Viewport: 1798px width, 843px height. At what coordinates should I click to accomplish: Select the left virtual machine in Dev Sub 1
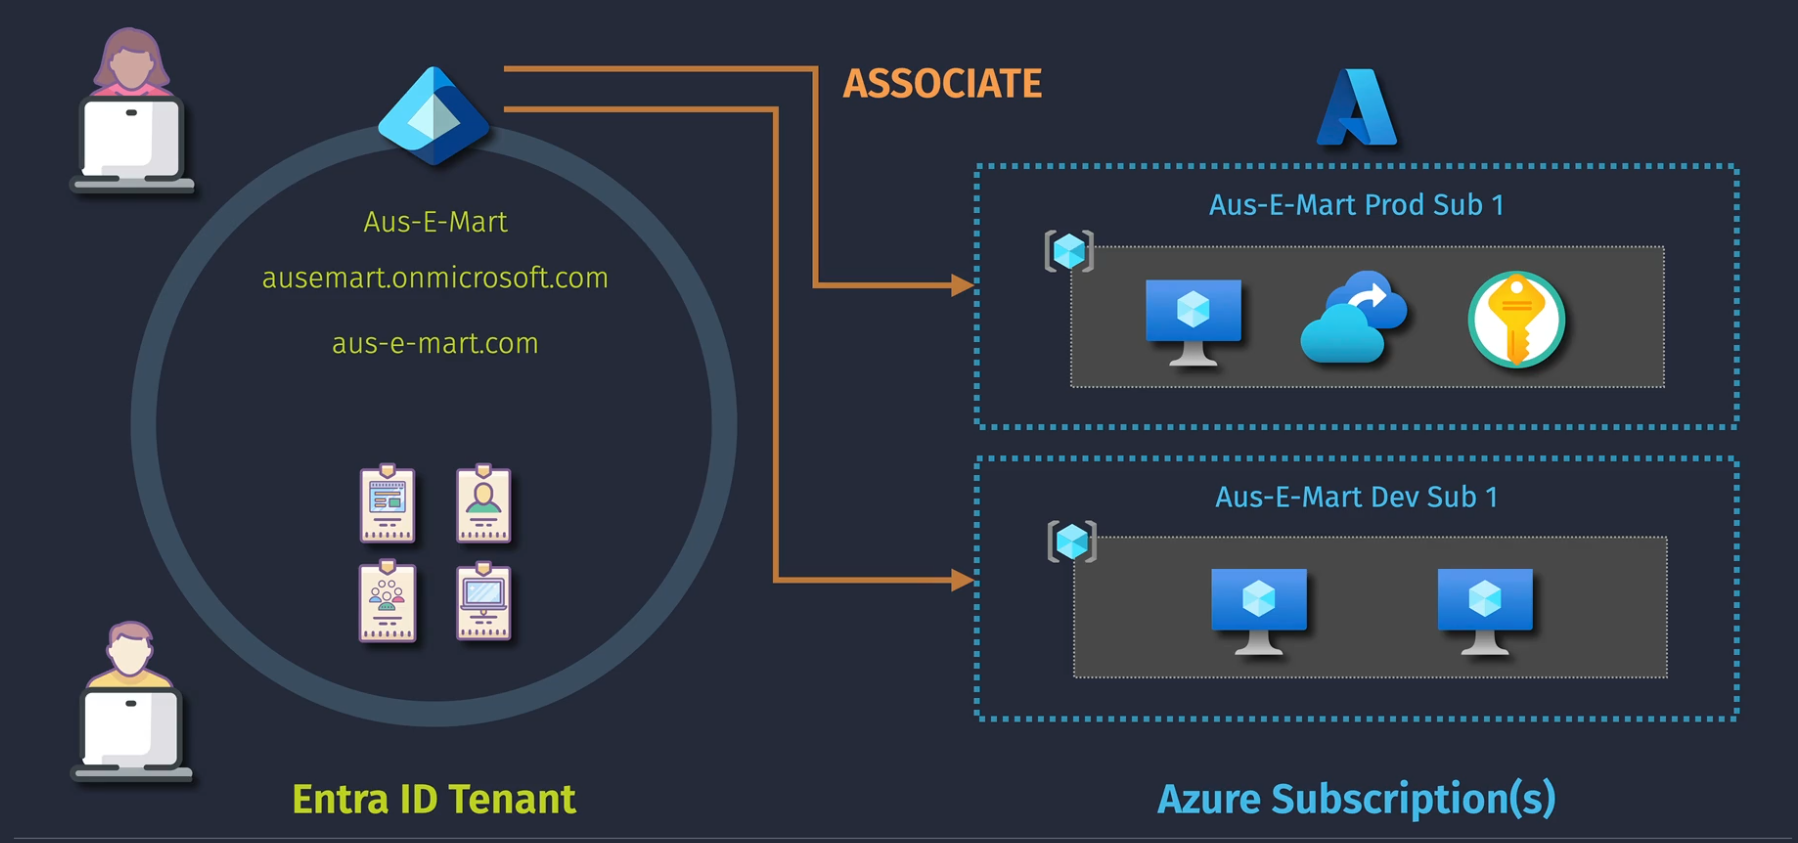[x=1258, y=612]
